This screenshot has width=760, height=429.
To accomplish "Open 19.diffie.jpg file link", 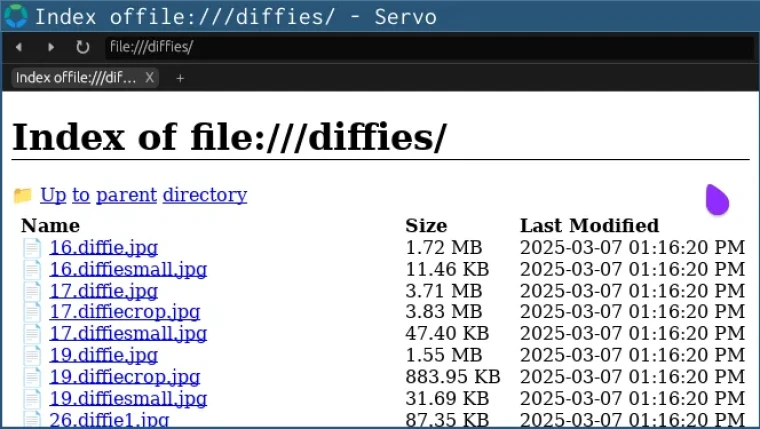I will point(103,355).
